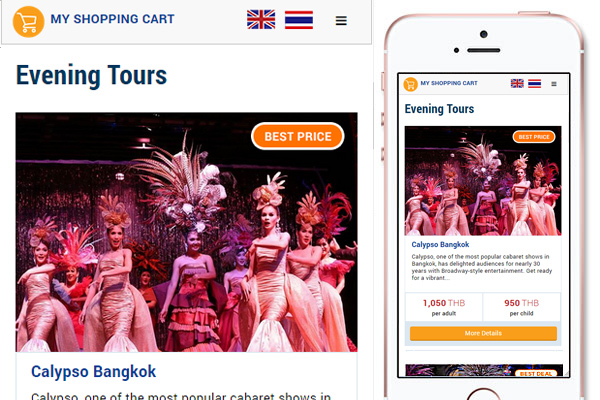Click More Details button in phone mockup
600x400 pixels.
[x=483, y=333]
